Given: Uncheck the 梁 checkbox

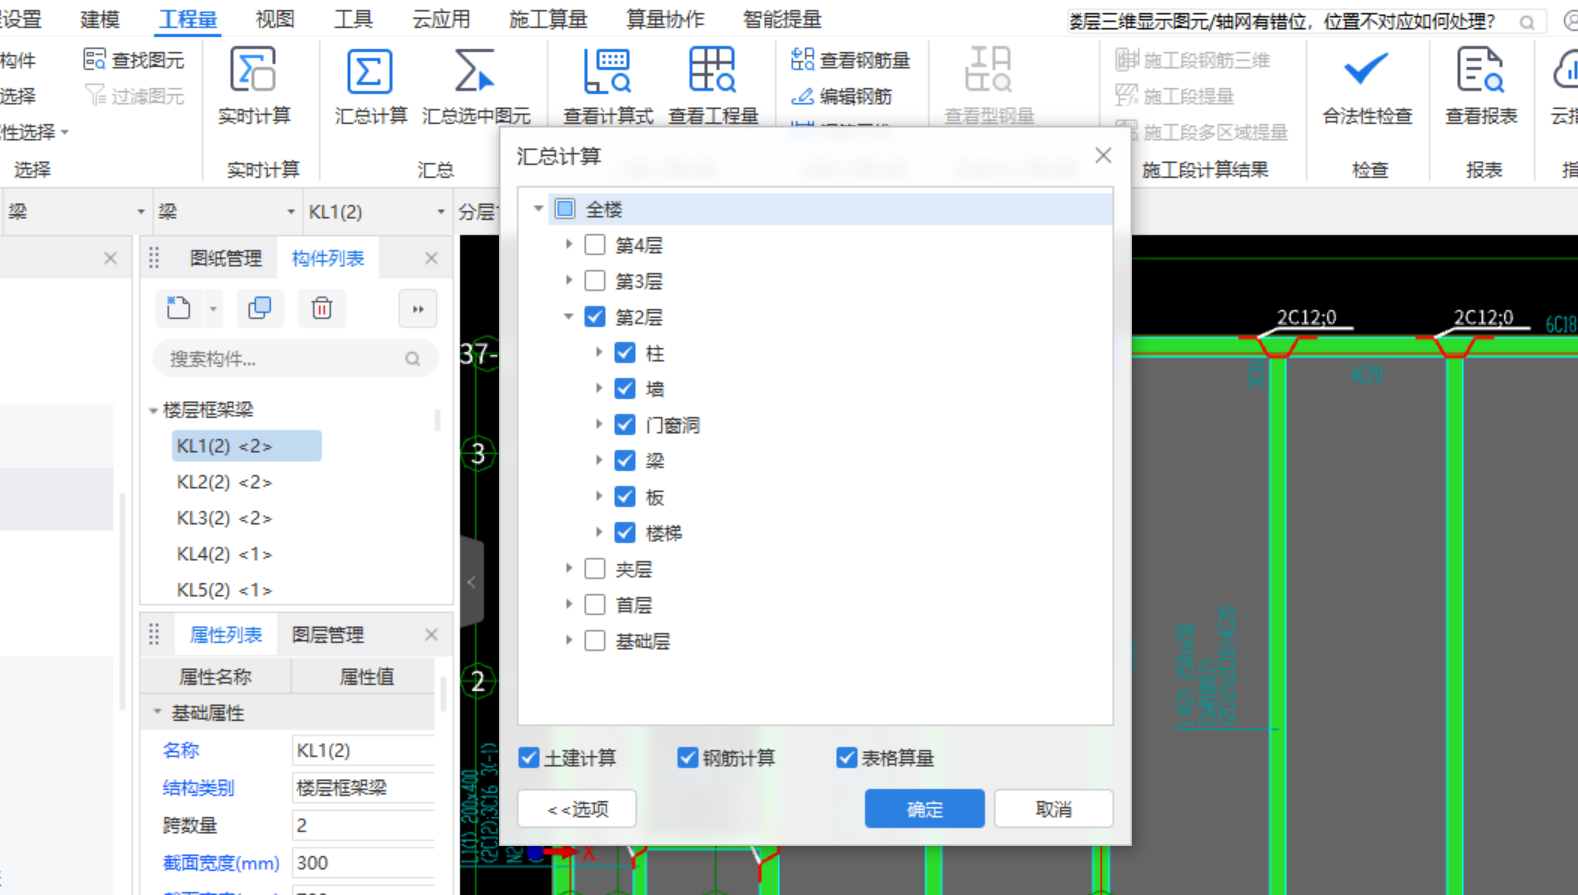Looking at the screenshot, I should tap(625, 461).
